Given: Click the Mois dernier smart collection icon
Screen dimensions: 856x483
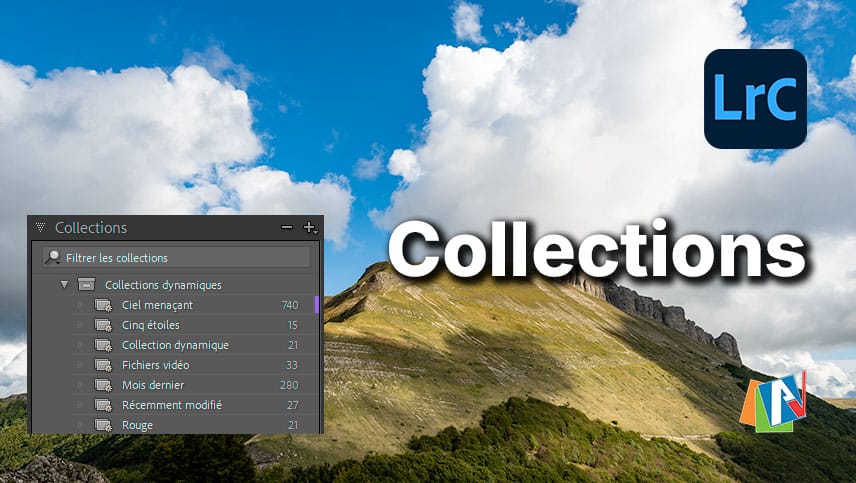Looking at the screenshot, I should (103, 385).
